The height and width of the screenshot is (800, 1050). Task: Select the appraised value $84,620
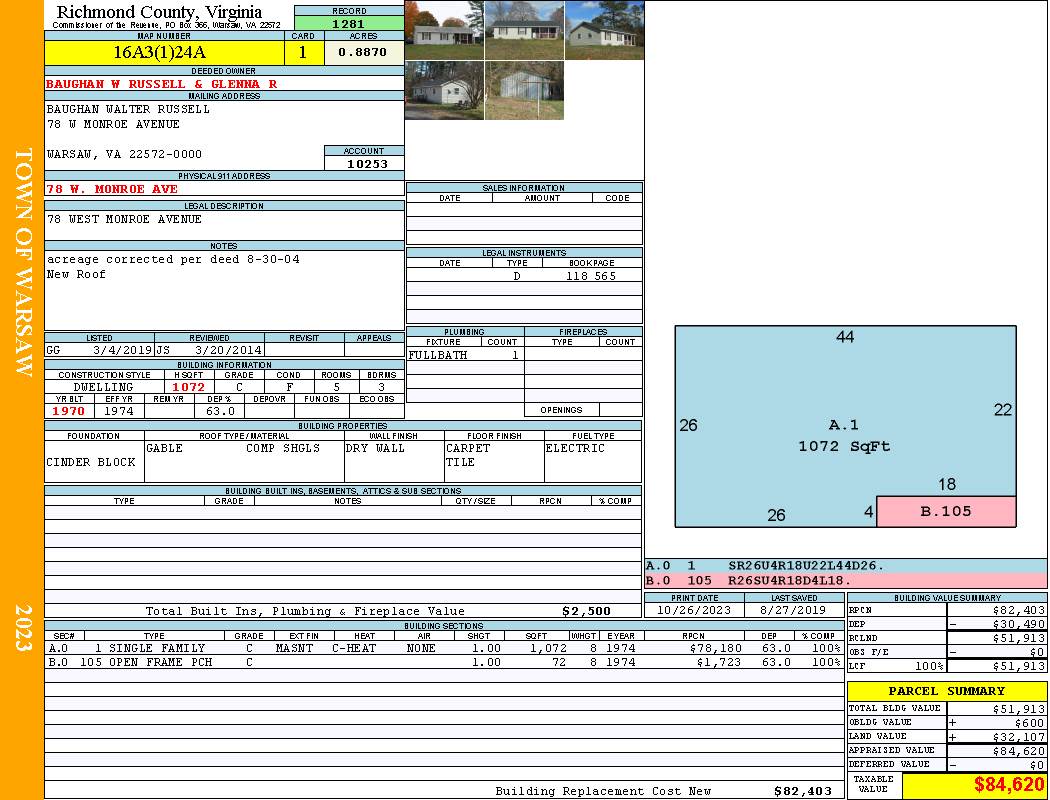(x=1019, y=751)
